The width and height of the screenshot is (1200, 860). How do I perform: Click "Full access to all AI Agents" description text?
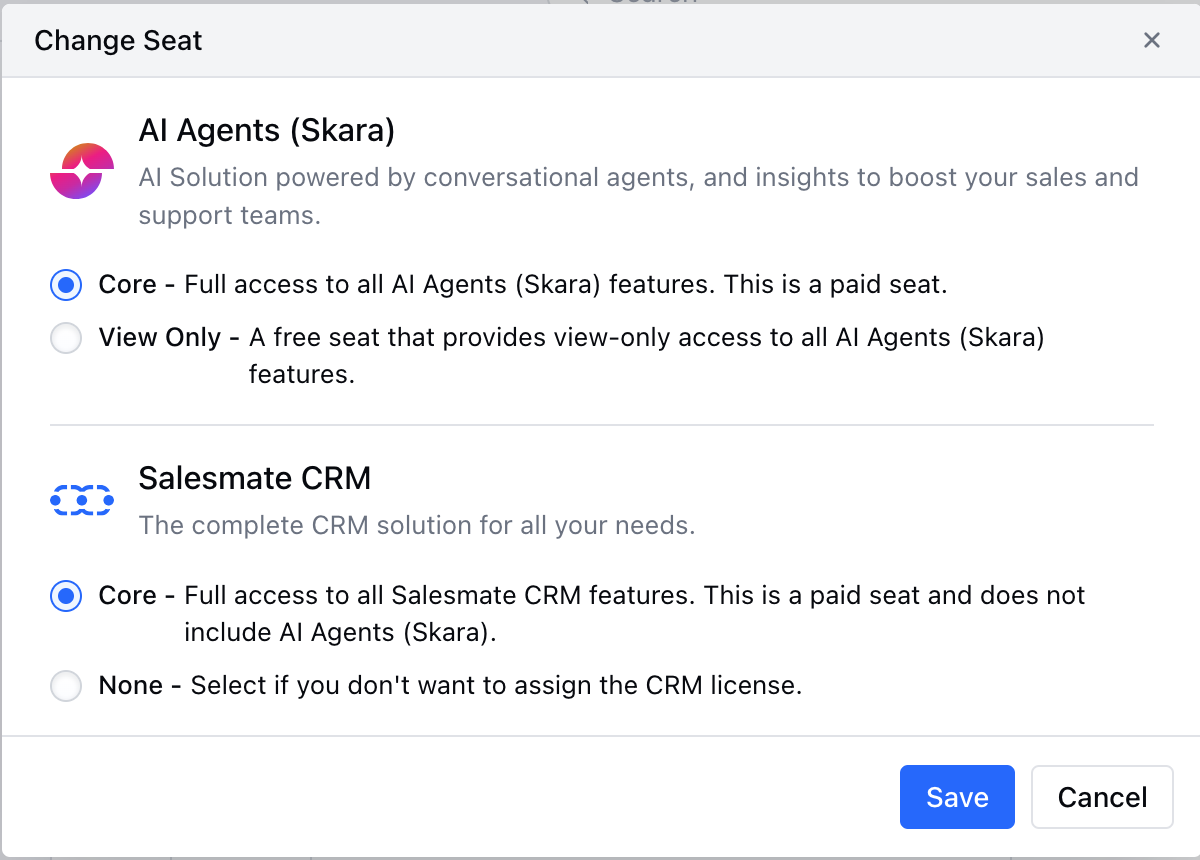tap(450, 285)
